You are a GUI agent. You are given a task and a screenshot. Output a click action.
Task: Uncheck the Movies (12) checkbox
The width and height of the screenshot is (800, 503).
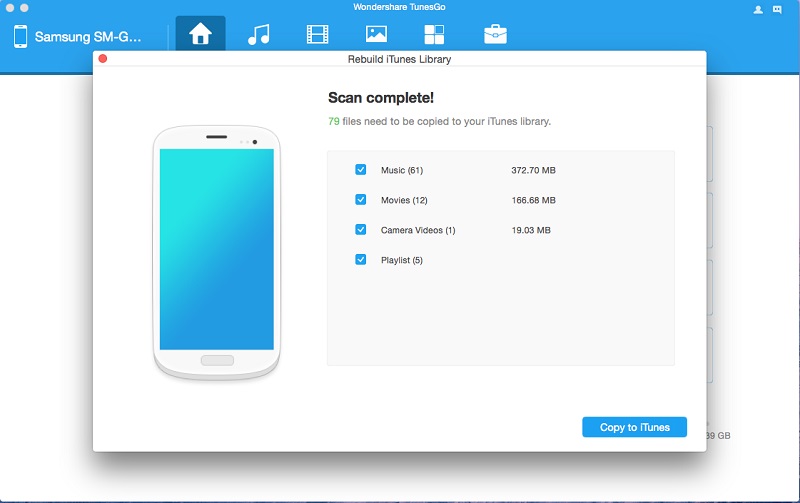coord(361,200)
